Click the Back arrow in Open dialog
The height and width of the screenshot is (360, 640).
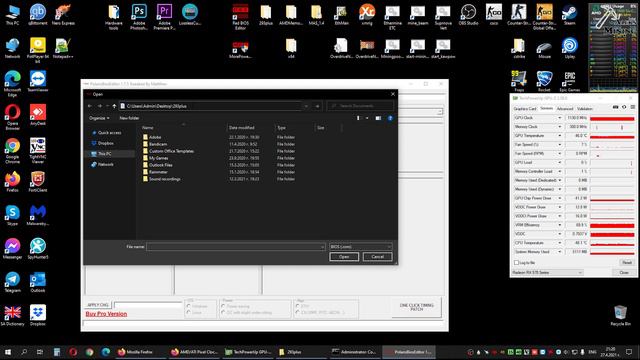point(90,106)
